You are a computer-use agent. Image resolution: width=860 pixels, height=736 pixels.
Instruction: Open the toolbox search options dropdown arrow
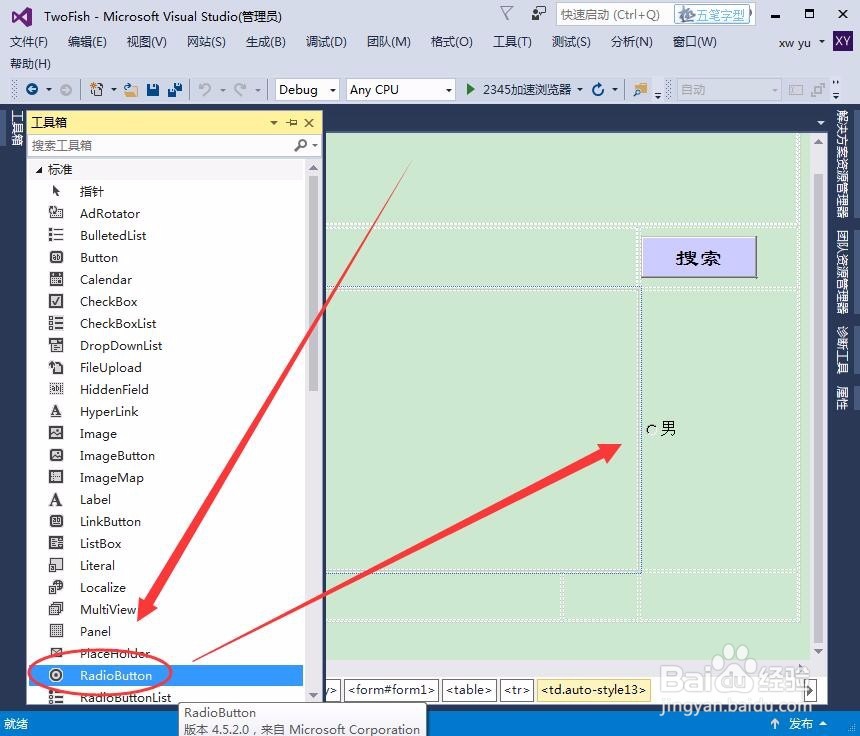(315, 145)
